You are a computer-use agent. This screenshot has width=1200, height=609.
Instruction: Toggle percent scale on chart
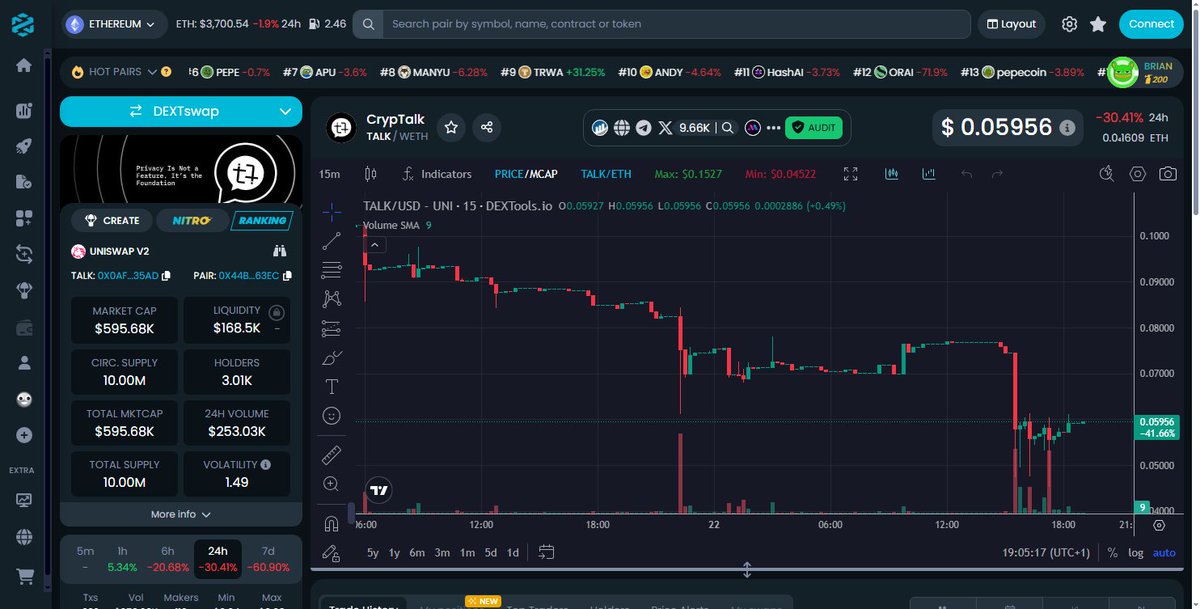(1112, 552)
